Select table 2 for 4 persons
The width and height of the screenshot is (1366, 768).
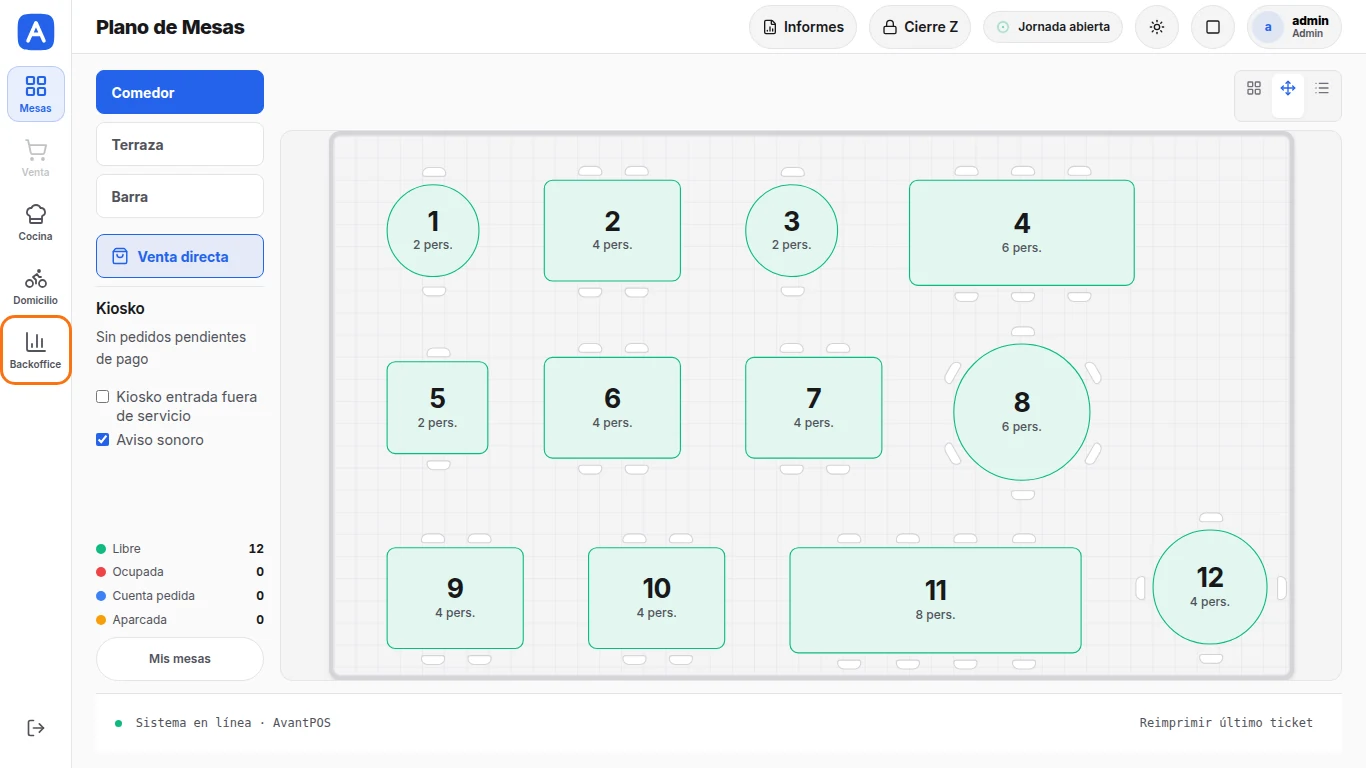coord(612,231)
